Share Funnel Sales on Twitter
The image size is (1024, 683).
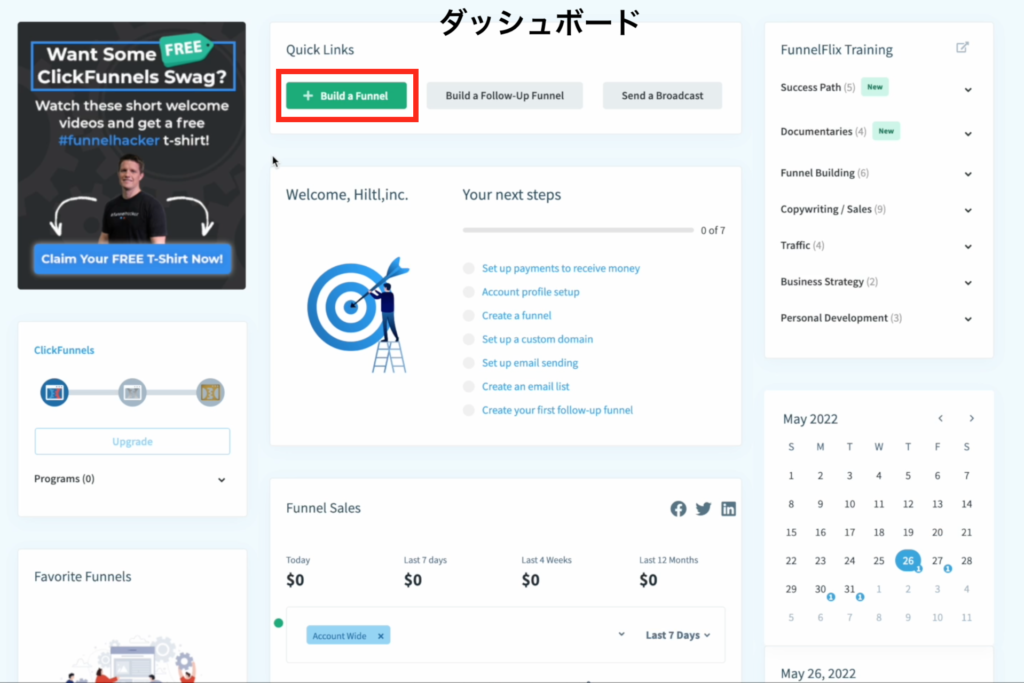point(703,509)
